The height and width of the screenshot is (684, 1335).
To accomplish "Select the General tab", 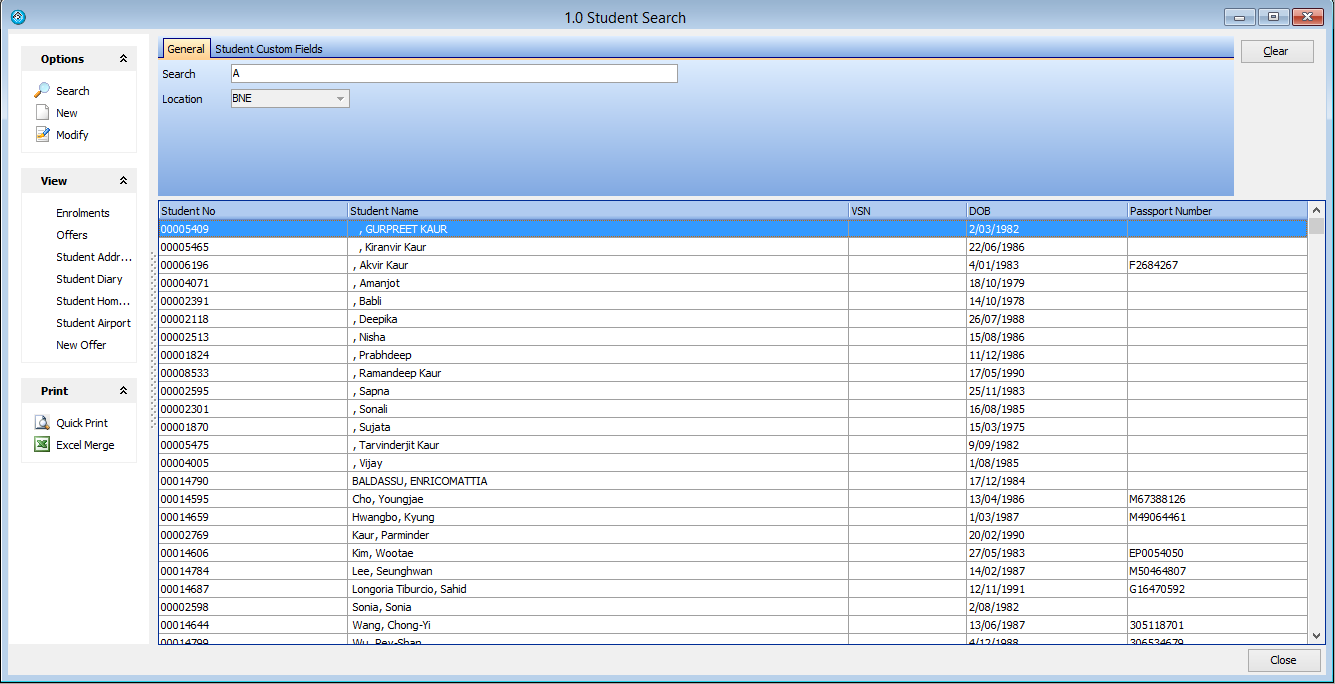I will click(185, 49).
